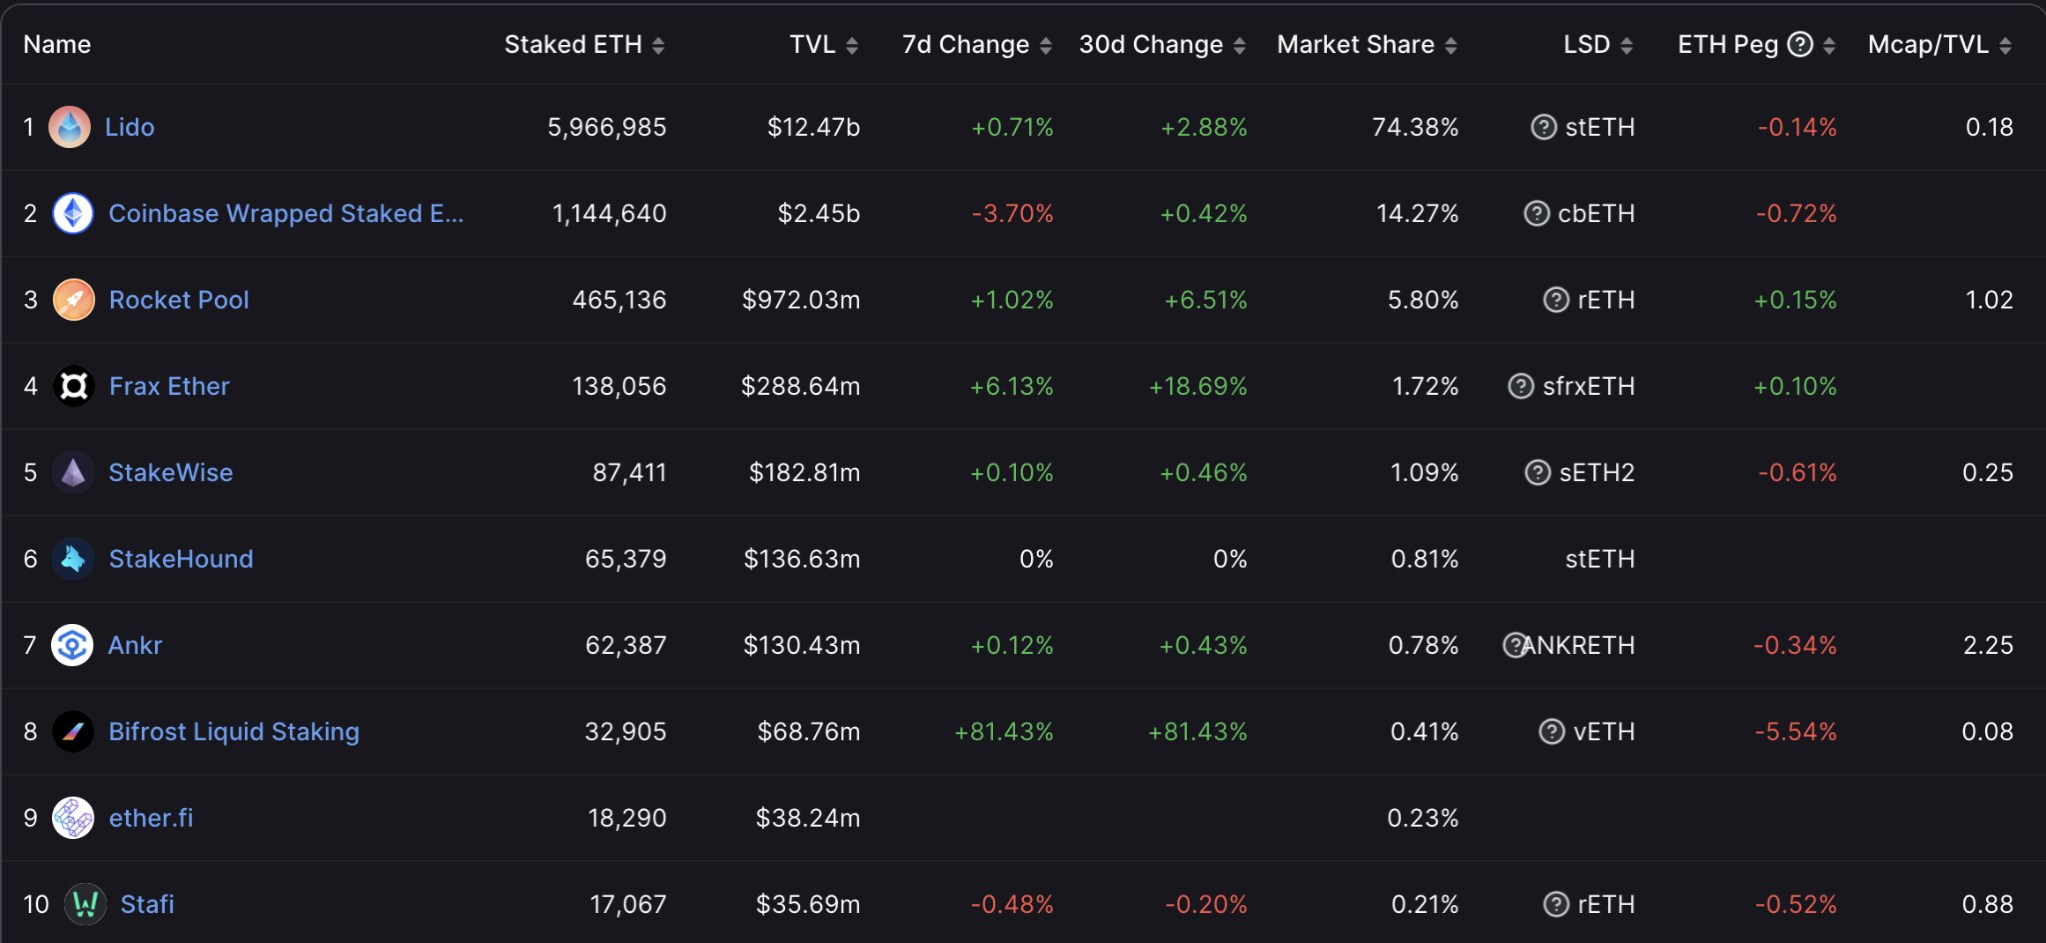Open the Bifrost Liquid Staking link
This screenshot has width=2046, height=943.
[233, 732]
